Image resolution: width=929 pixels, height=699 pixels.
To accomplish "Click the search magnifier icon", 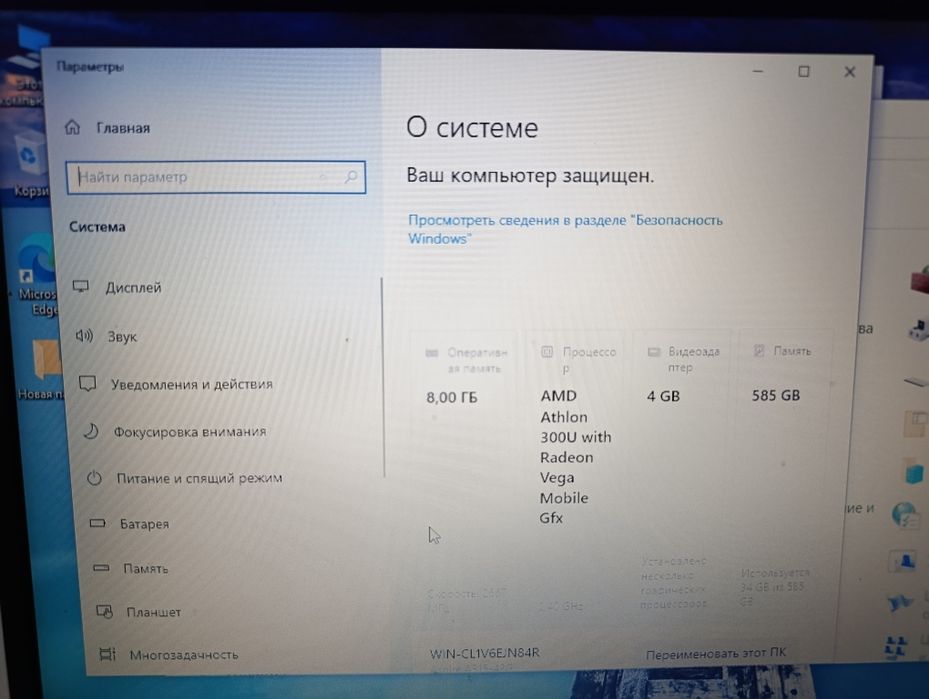I will click(351, 177).
